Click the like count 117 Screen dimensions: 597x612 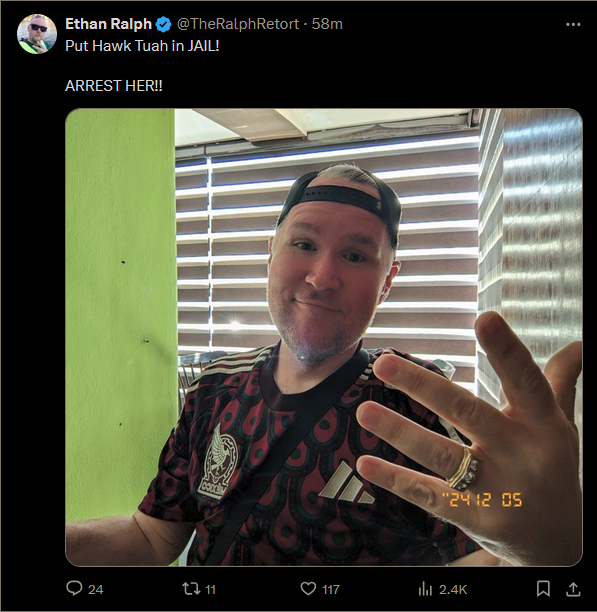pyautogui.click(x=331, y=589)
